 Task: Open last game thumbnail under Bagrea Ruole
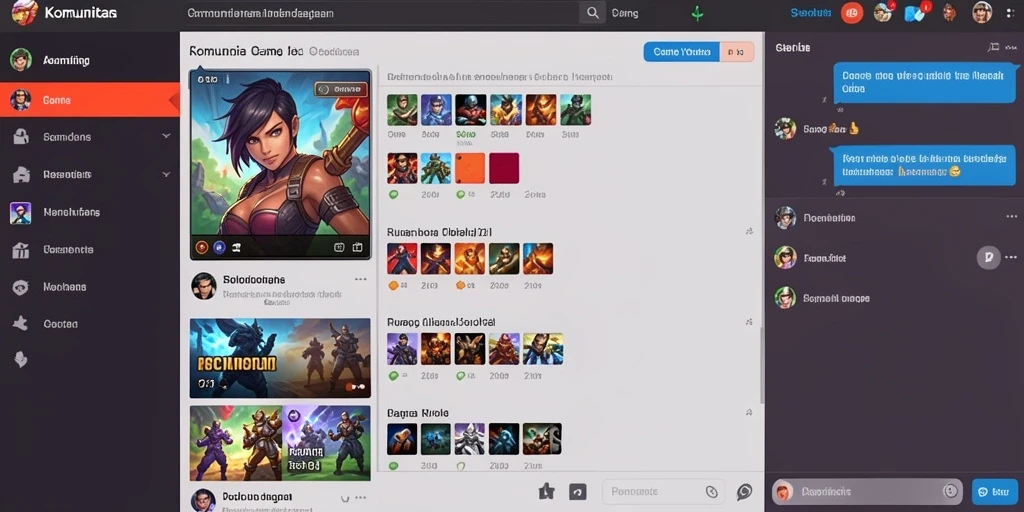pyautogui.click(x=542, y=439)
